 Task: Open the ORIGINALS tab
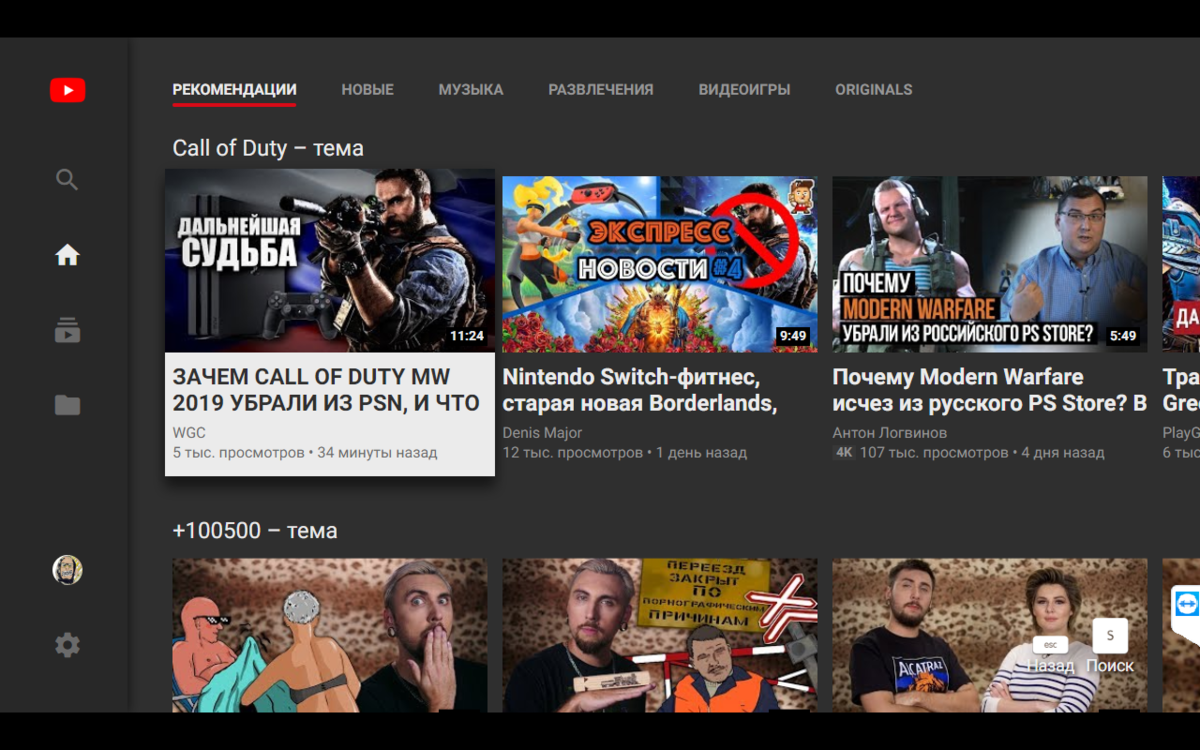[x=873, y=89]
